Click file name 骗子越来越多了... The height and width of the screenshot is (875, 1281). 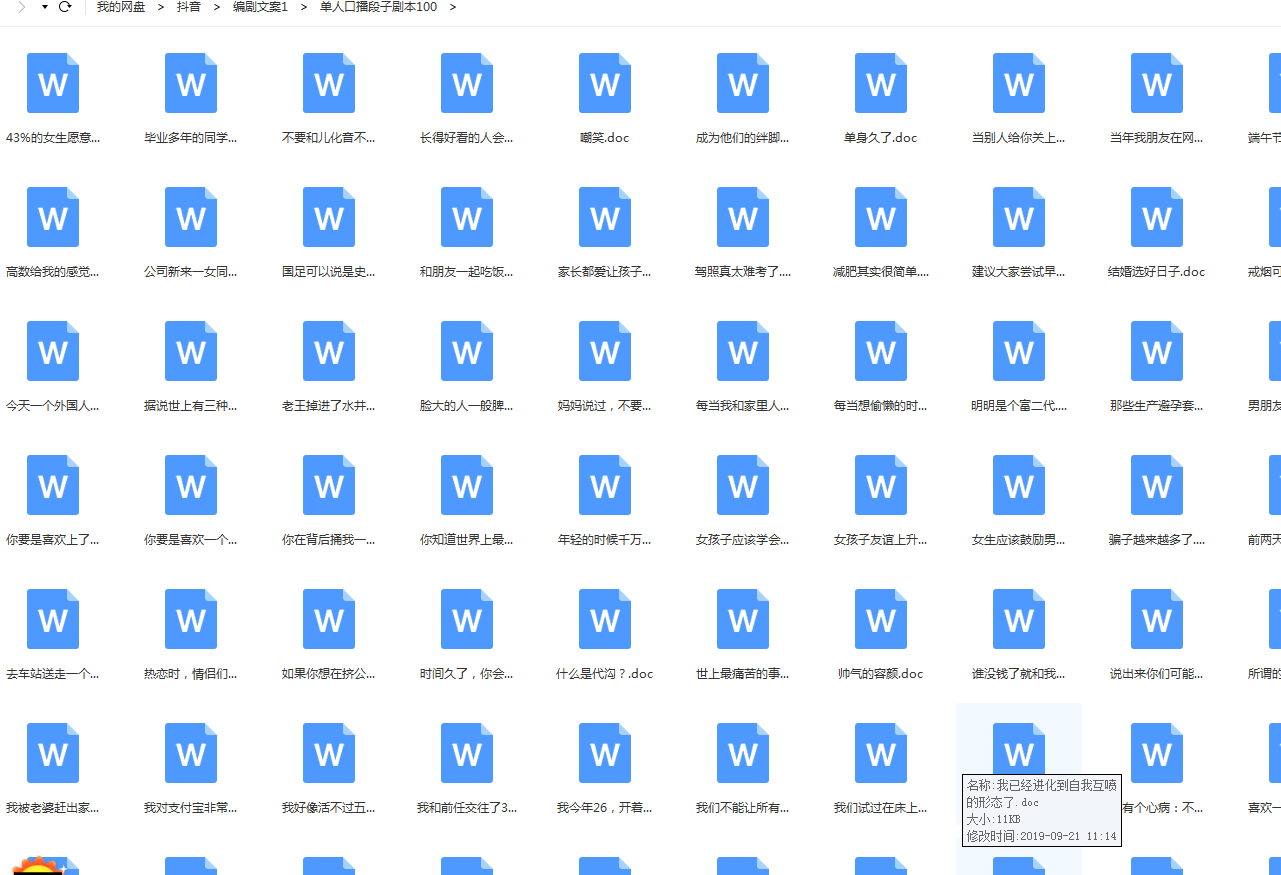tap(1157, 540)
